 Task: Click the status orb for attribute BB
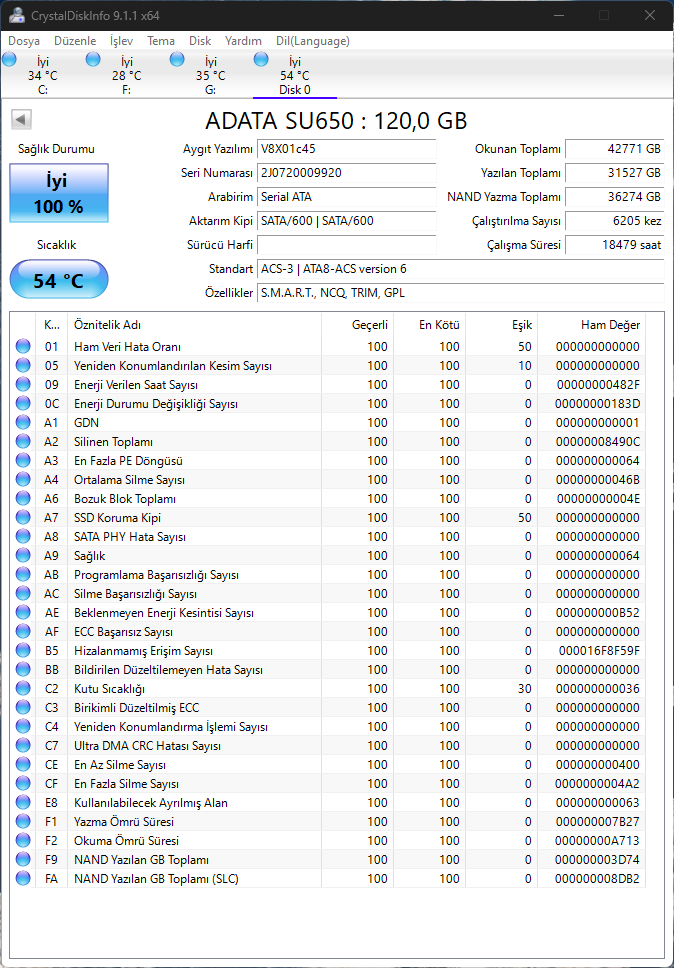23,669
